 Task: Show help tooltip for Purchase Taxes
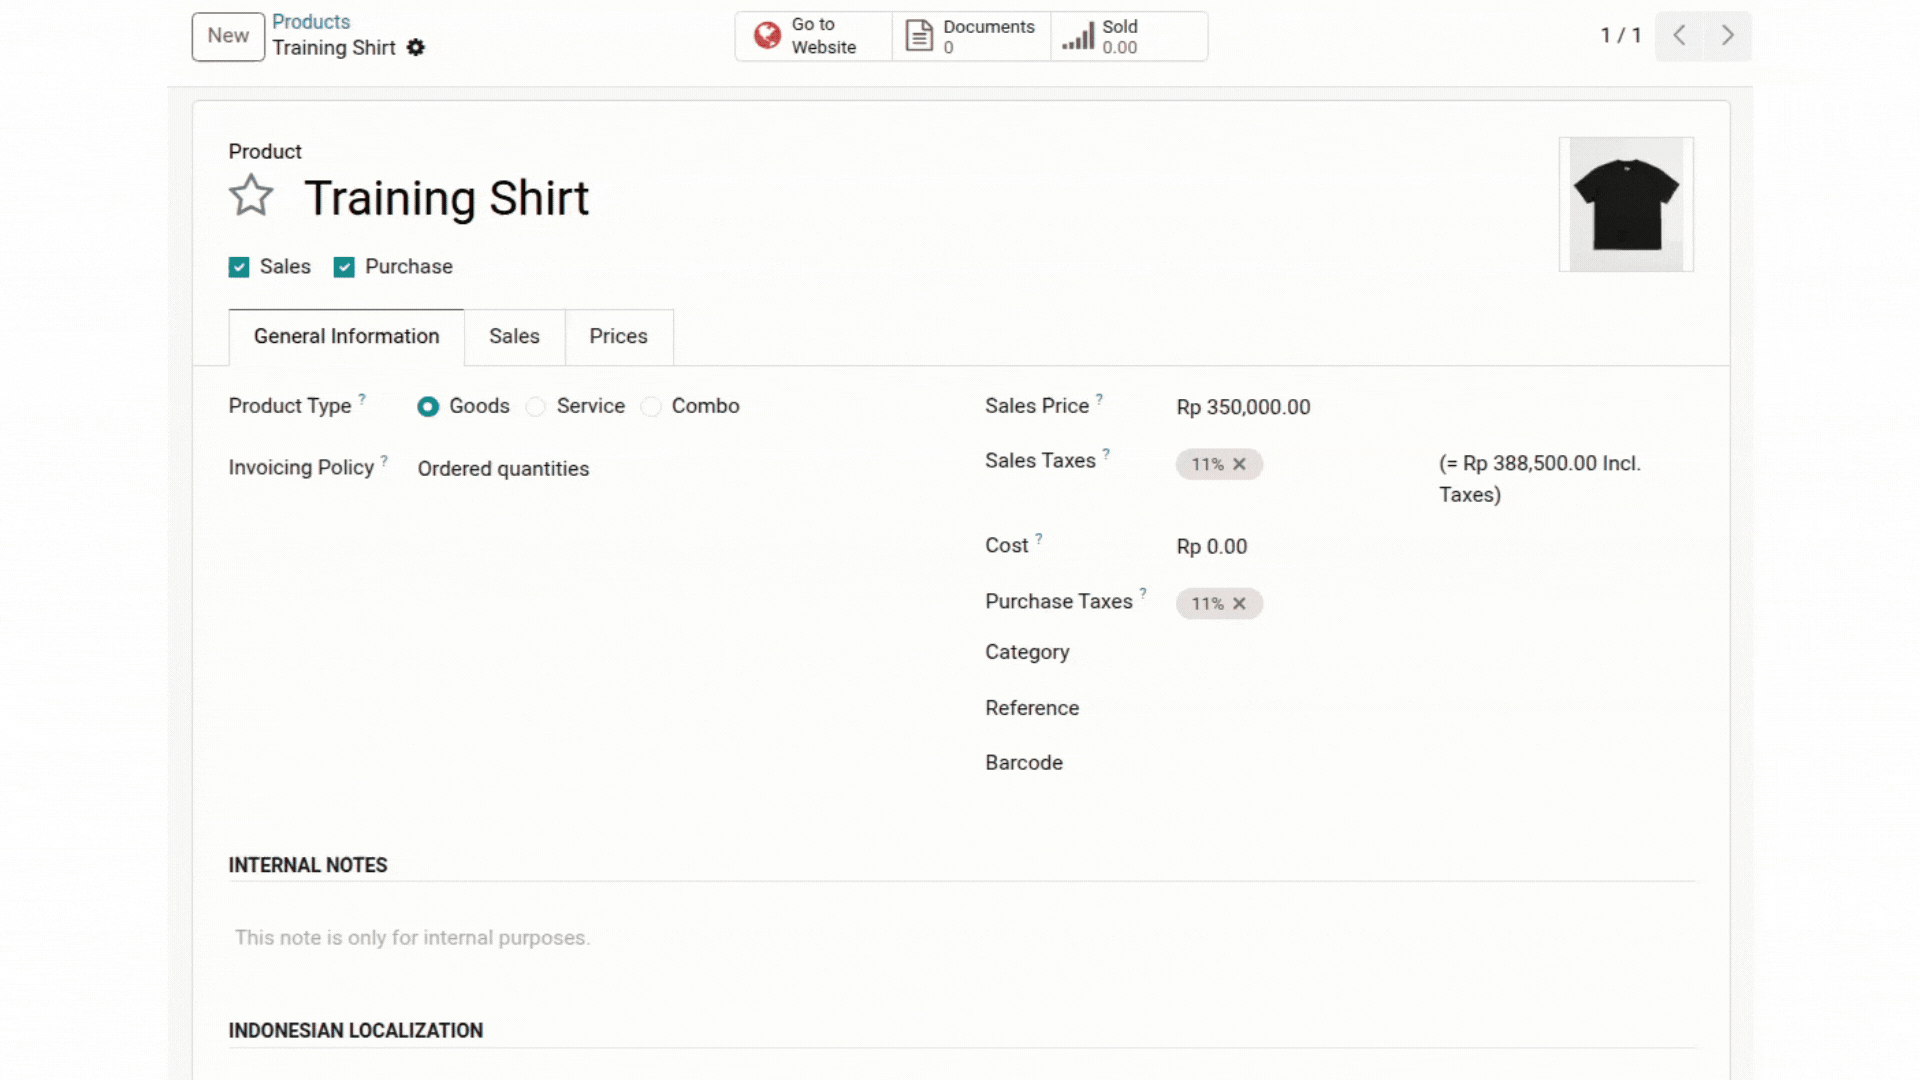[1143, 594]
